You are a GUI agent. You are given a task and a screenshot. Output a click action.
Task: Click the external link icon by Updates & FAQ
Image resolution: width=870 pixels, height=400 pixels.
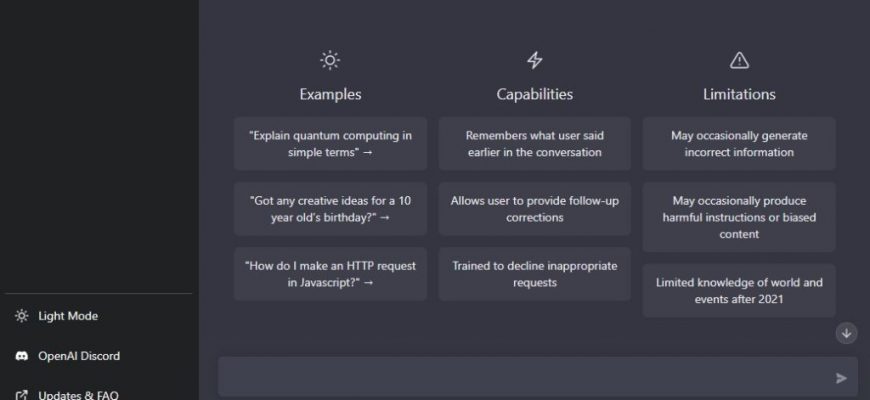point(22,395)
